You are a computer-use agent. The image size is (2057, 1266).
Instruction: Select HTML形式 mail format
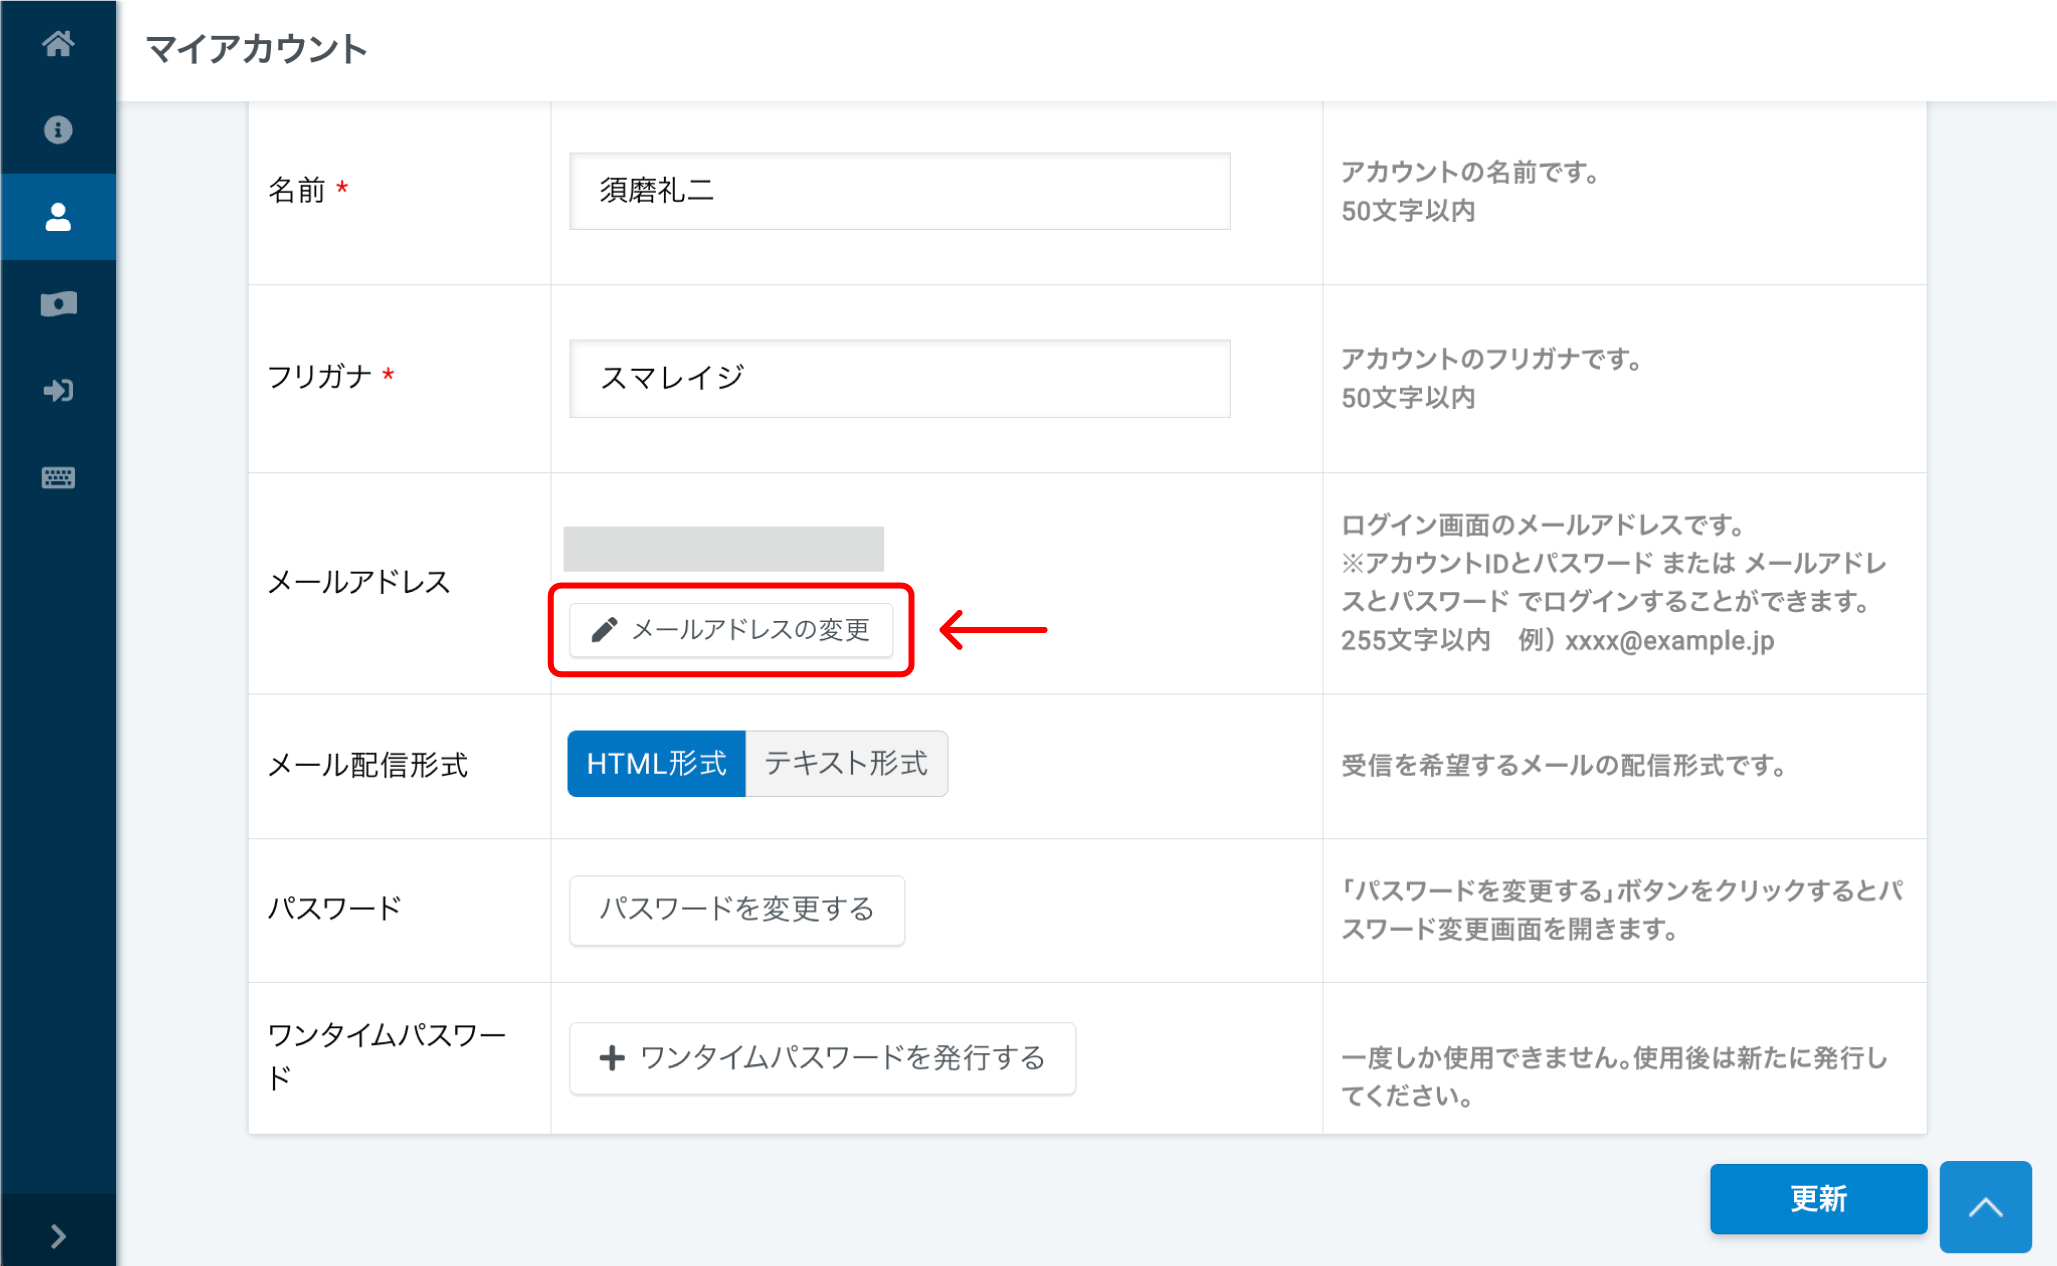656,764
